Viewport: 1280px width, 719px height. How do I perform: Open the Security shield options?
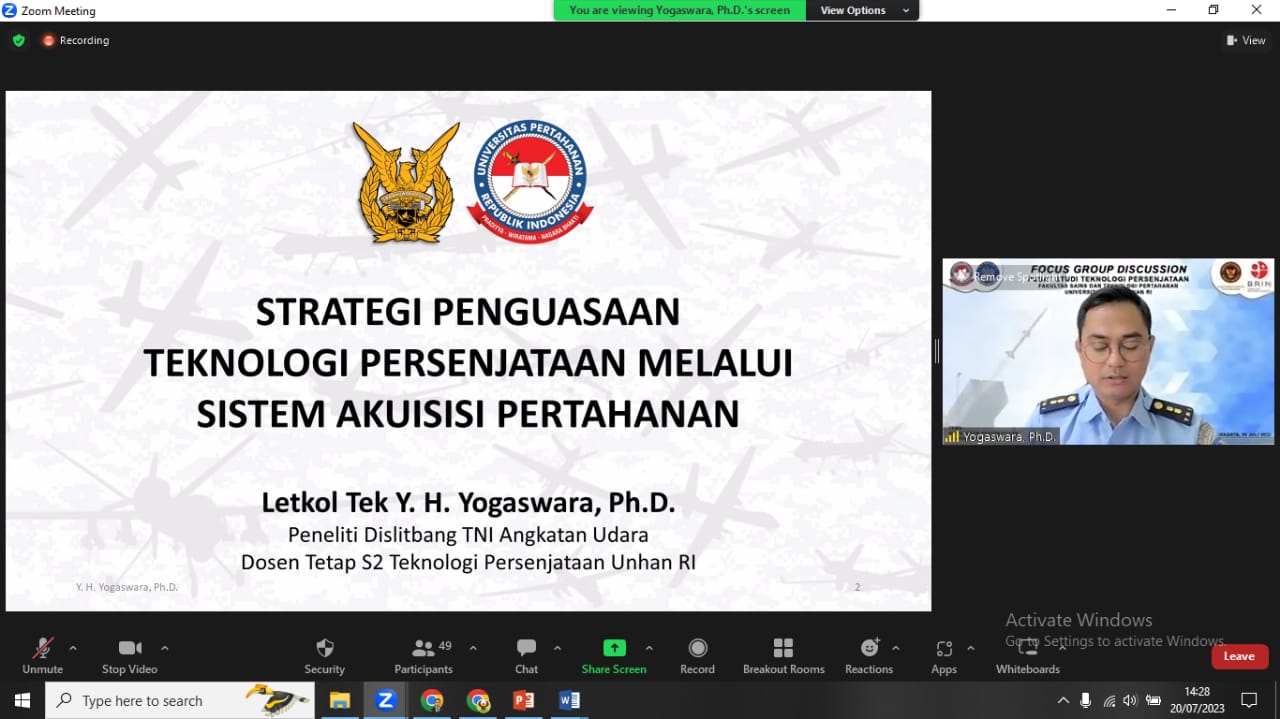pyautogui.click(x=324, y=656)
